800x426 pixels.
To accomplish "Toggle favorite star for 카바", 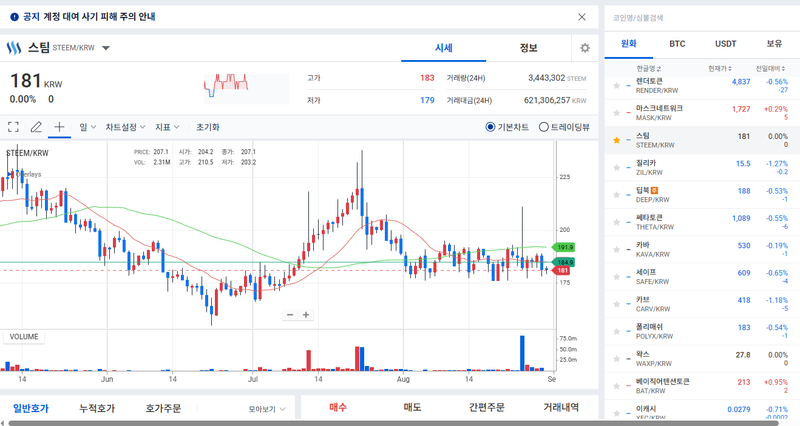I will [616, 249].
